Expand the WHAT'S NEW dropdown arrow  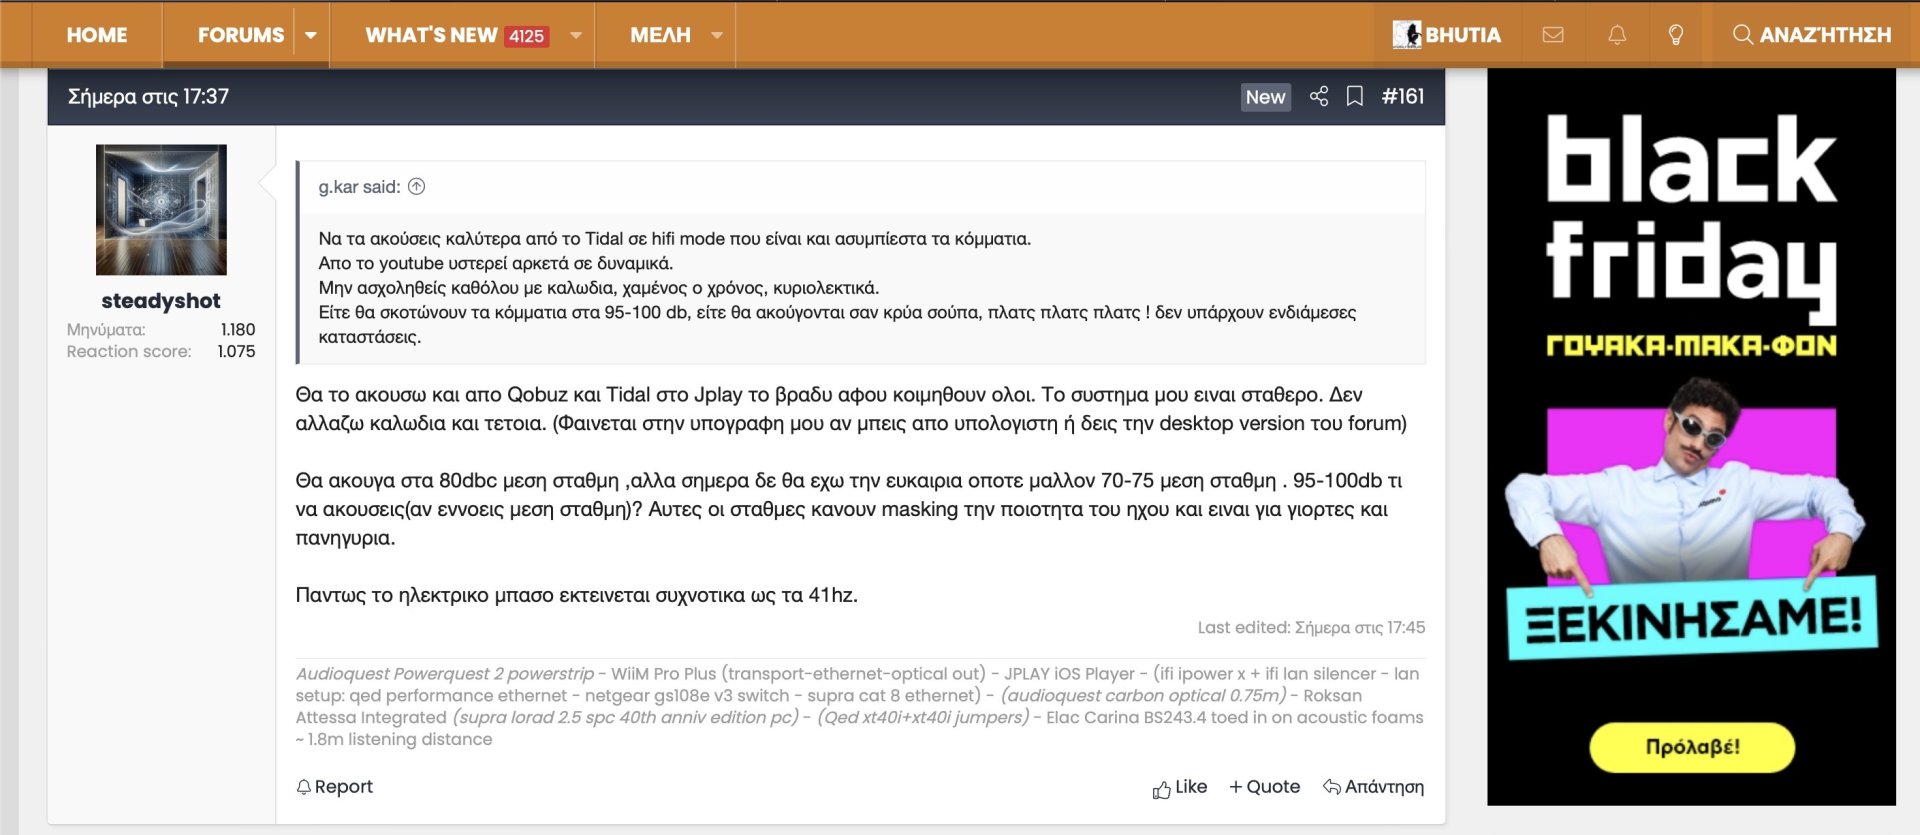pos(576,35)
